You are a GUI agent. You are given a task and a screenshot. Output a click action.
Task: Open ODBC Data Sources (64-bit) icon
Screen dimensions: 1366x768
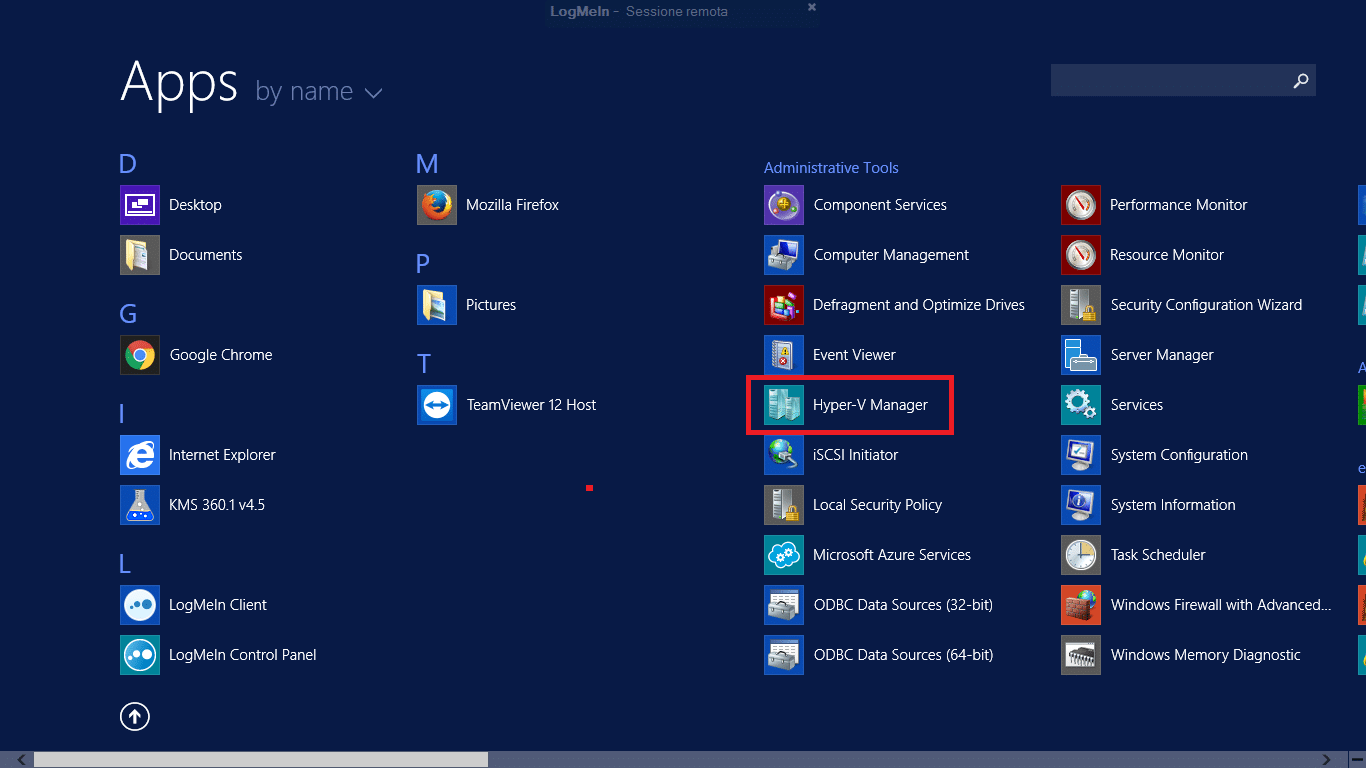pos(784,655)
